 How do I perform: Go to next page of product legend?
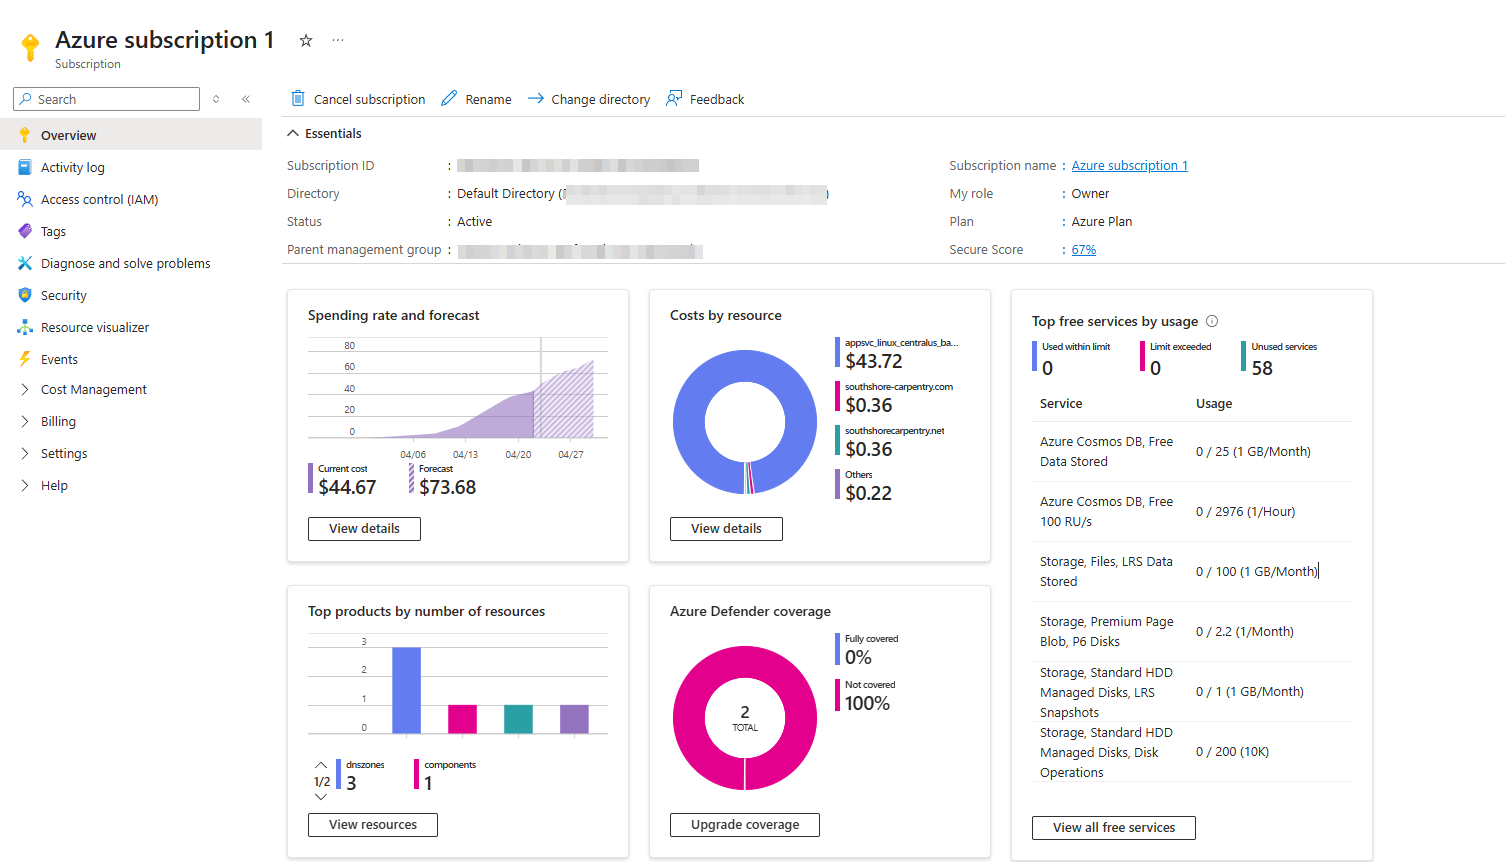pos(321,797)
